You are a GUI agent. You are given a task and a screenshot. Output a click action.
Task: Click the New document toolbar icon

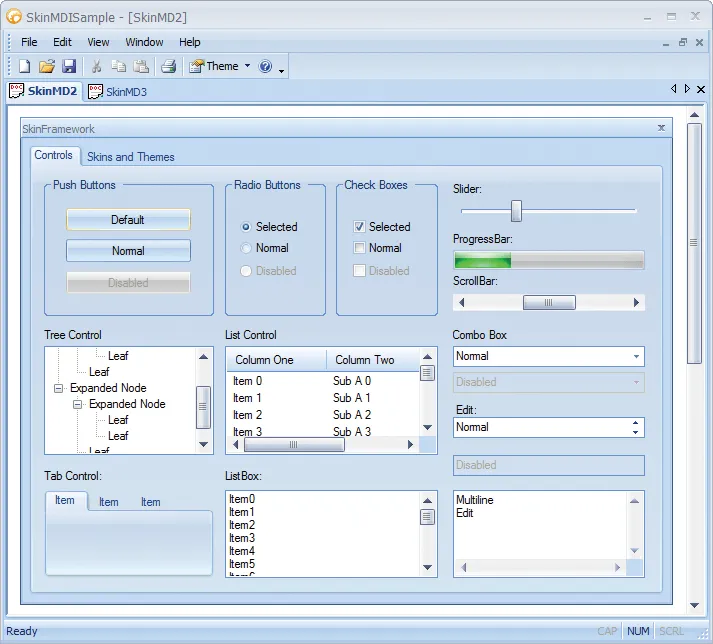pyautogui.click(x=24, y=66)
